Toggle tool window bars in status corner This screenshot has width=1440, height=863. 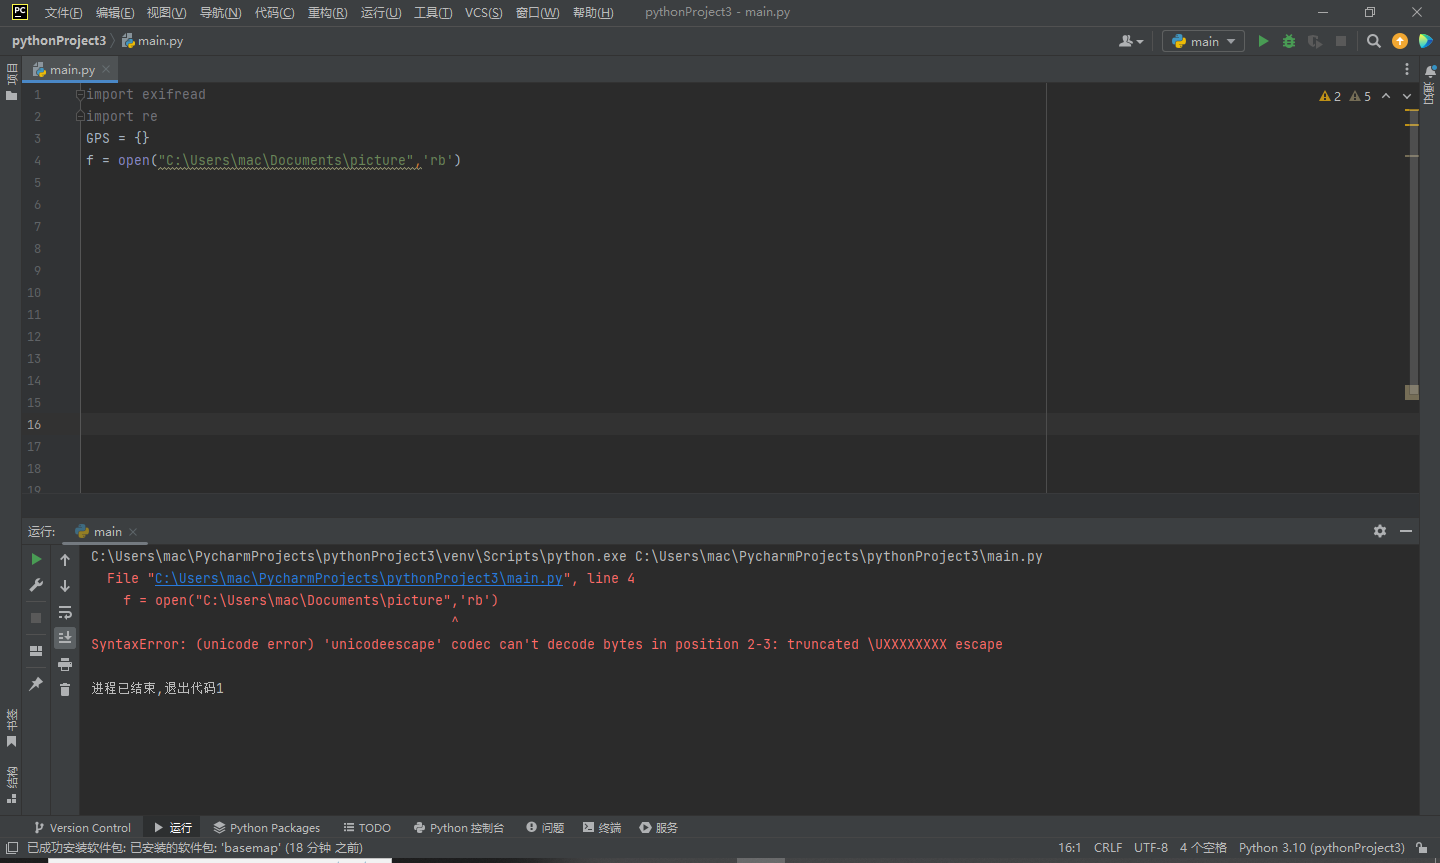pyautogui.click(x=12, y=848)
